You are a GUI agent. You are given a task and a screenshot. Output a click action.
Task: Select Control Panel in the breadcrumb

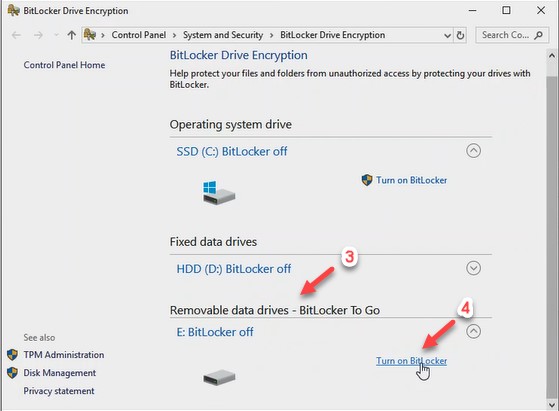(139, 35)
